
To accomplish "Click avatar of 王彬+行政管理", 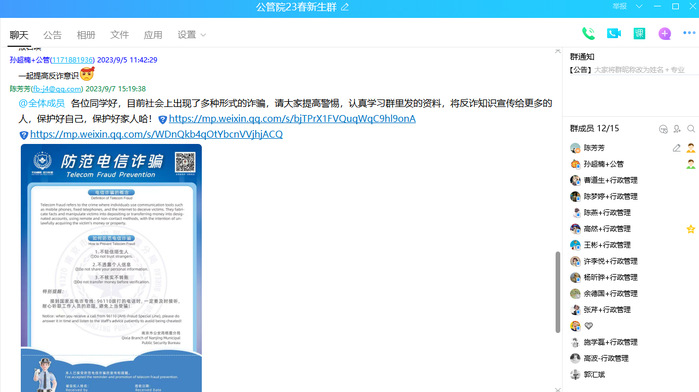I will [575, 245].
